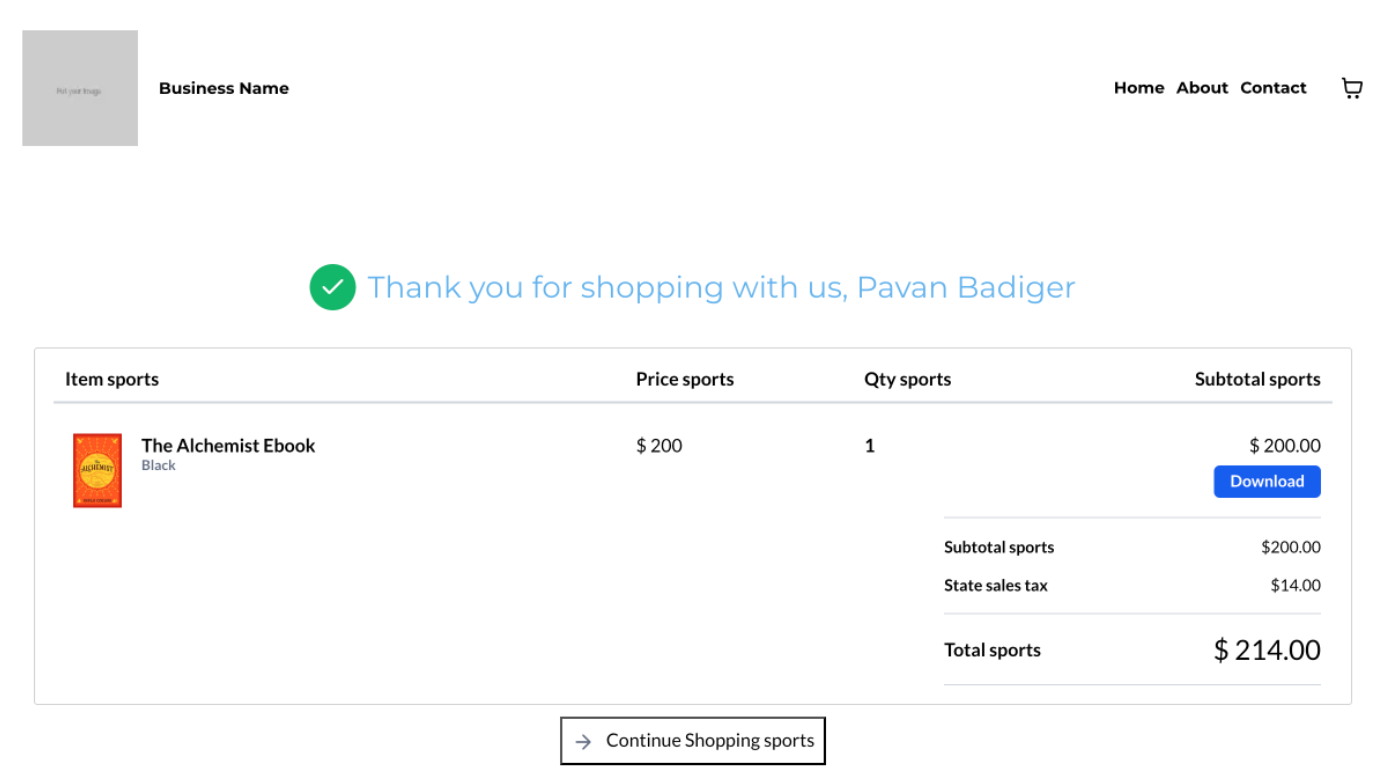
Task: Click the thank you heading text
Action: pos(721,287)
